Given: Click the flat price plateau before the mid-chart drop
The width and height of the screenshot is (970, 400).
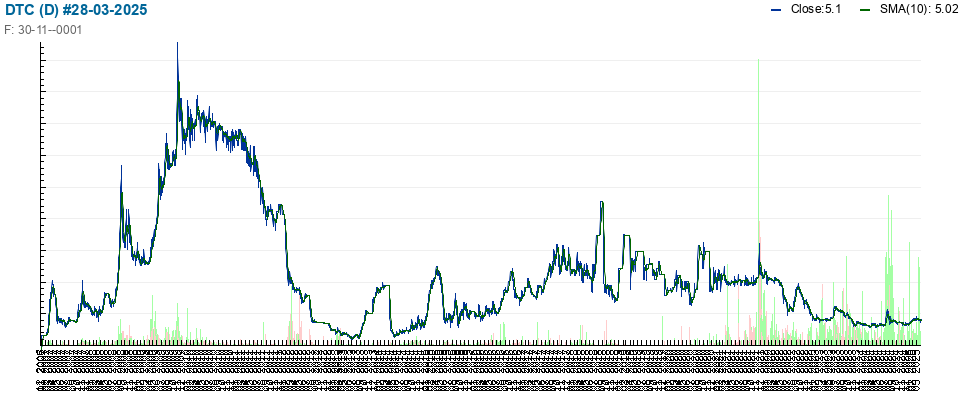Looking at the screenshot, I should (x=384, y=285).
